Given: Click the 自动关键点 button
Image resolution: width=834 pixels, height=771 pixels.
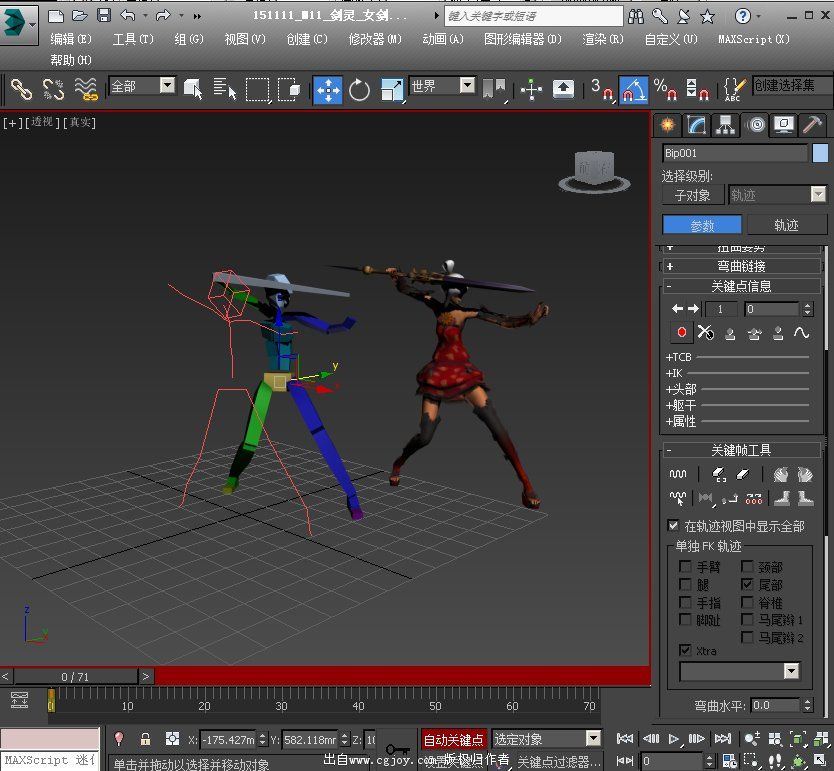Looking at the screenshot, I should click(x=454, y=739).
